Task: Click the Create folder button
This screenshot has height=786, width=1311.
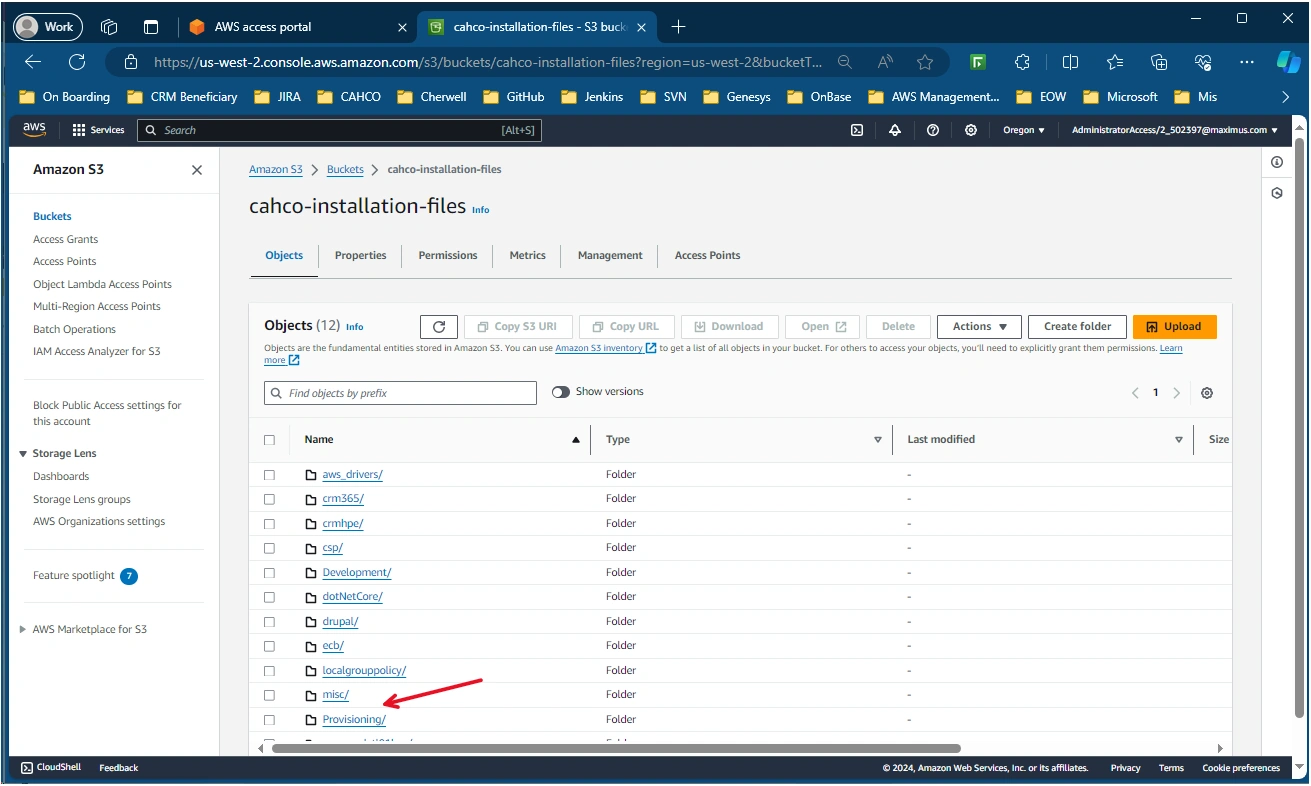Action: point(1077,327)
